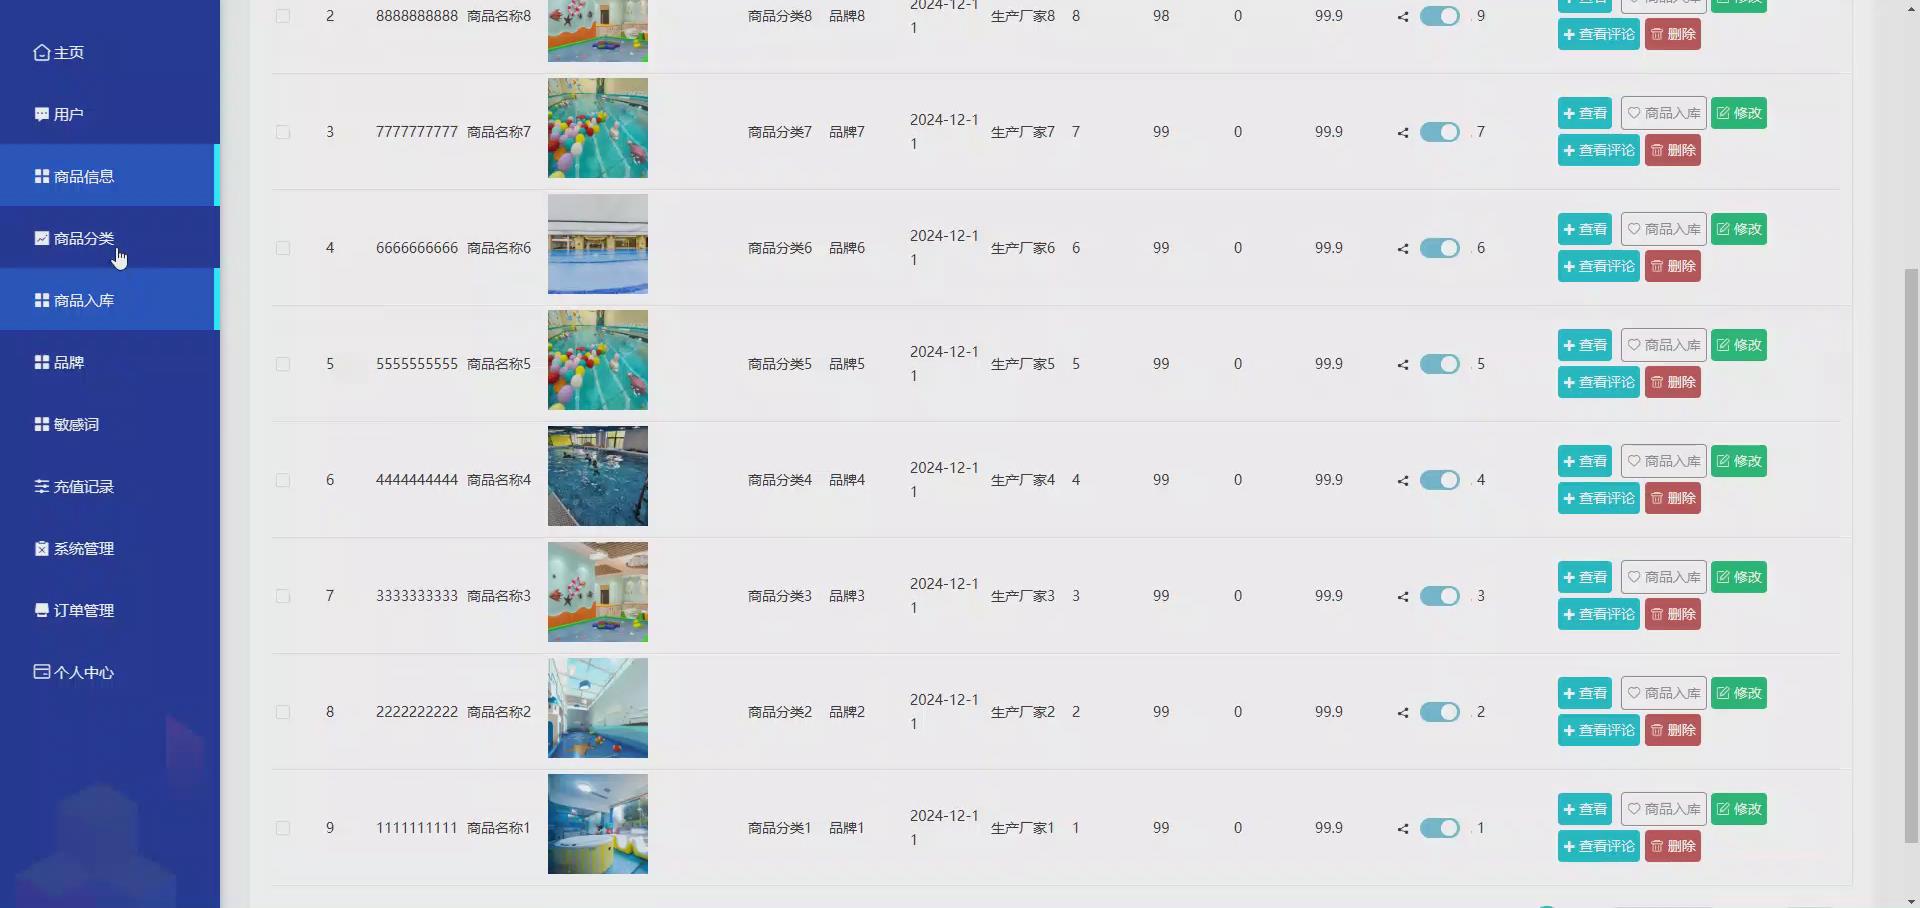This screenshot has height=908, width=1920.
Task: Click the share icon in 商品名称6 row
Action: [1403, 248]
